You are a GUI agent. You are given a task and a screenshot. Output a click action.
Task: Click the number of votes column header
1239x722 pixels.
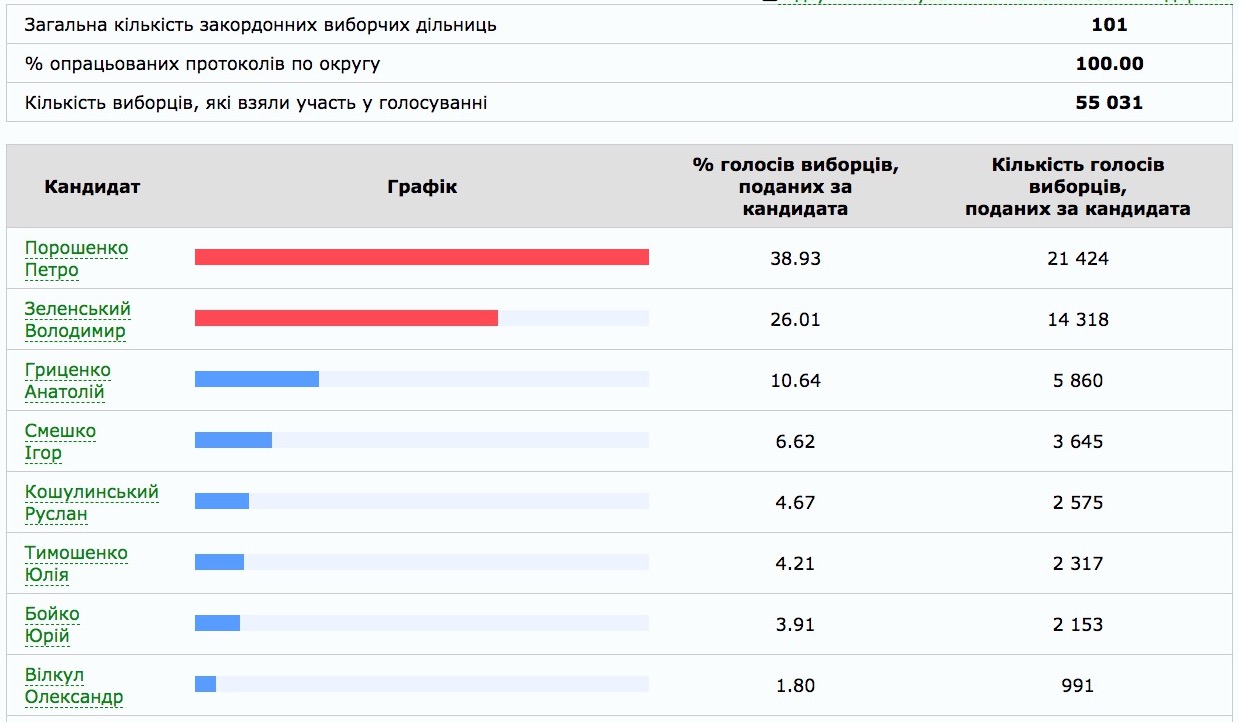(1078, 187)
